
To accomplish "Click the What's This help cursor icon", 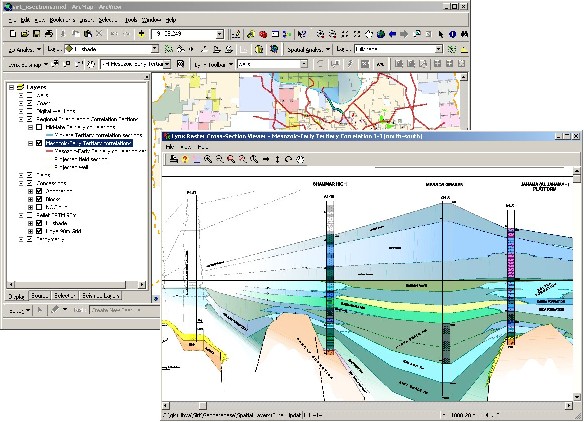I will pyautogui.click(x=302, y=34).
